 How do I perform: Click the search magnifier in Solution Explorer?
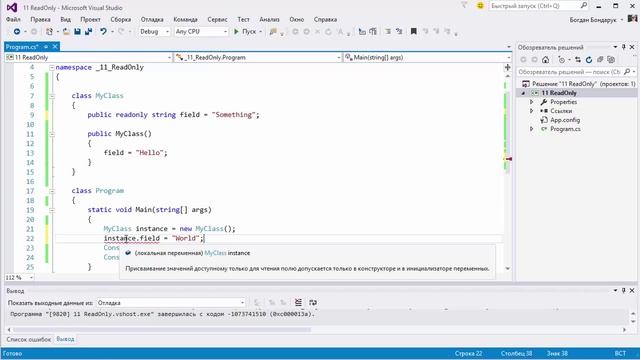coord(627,72)
